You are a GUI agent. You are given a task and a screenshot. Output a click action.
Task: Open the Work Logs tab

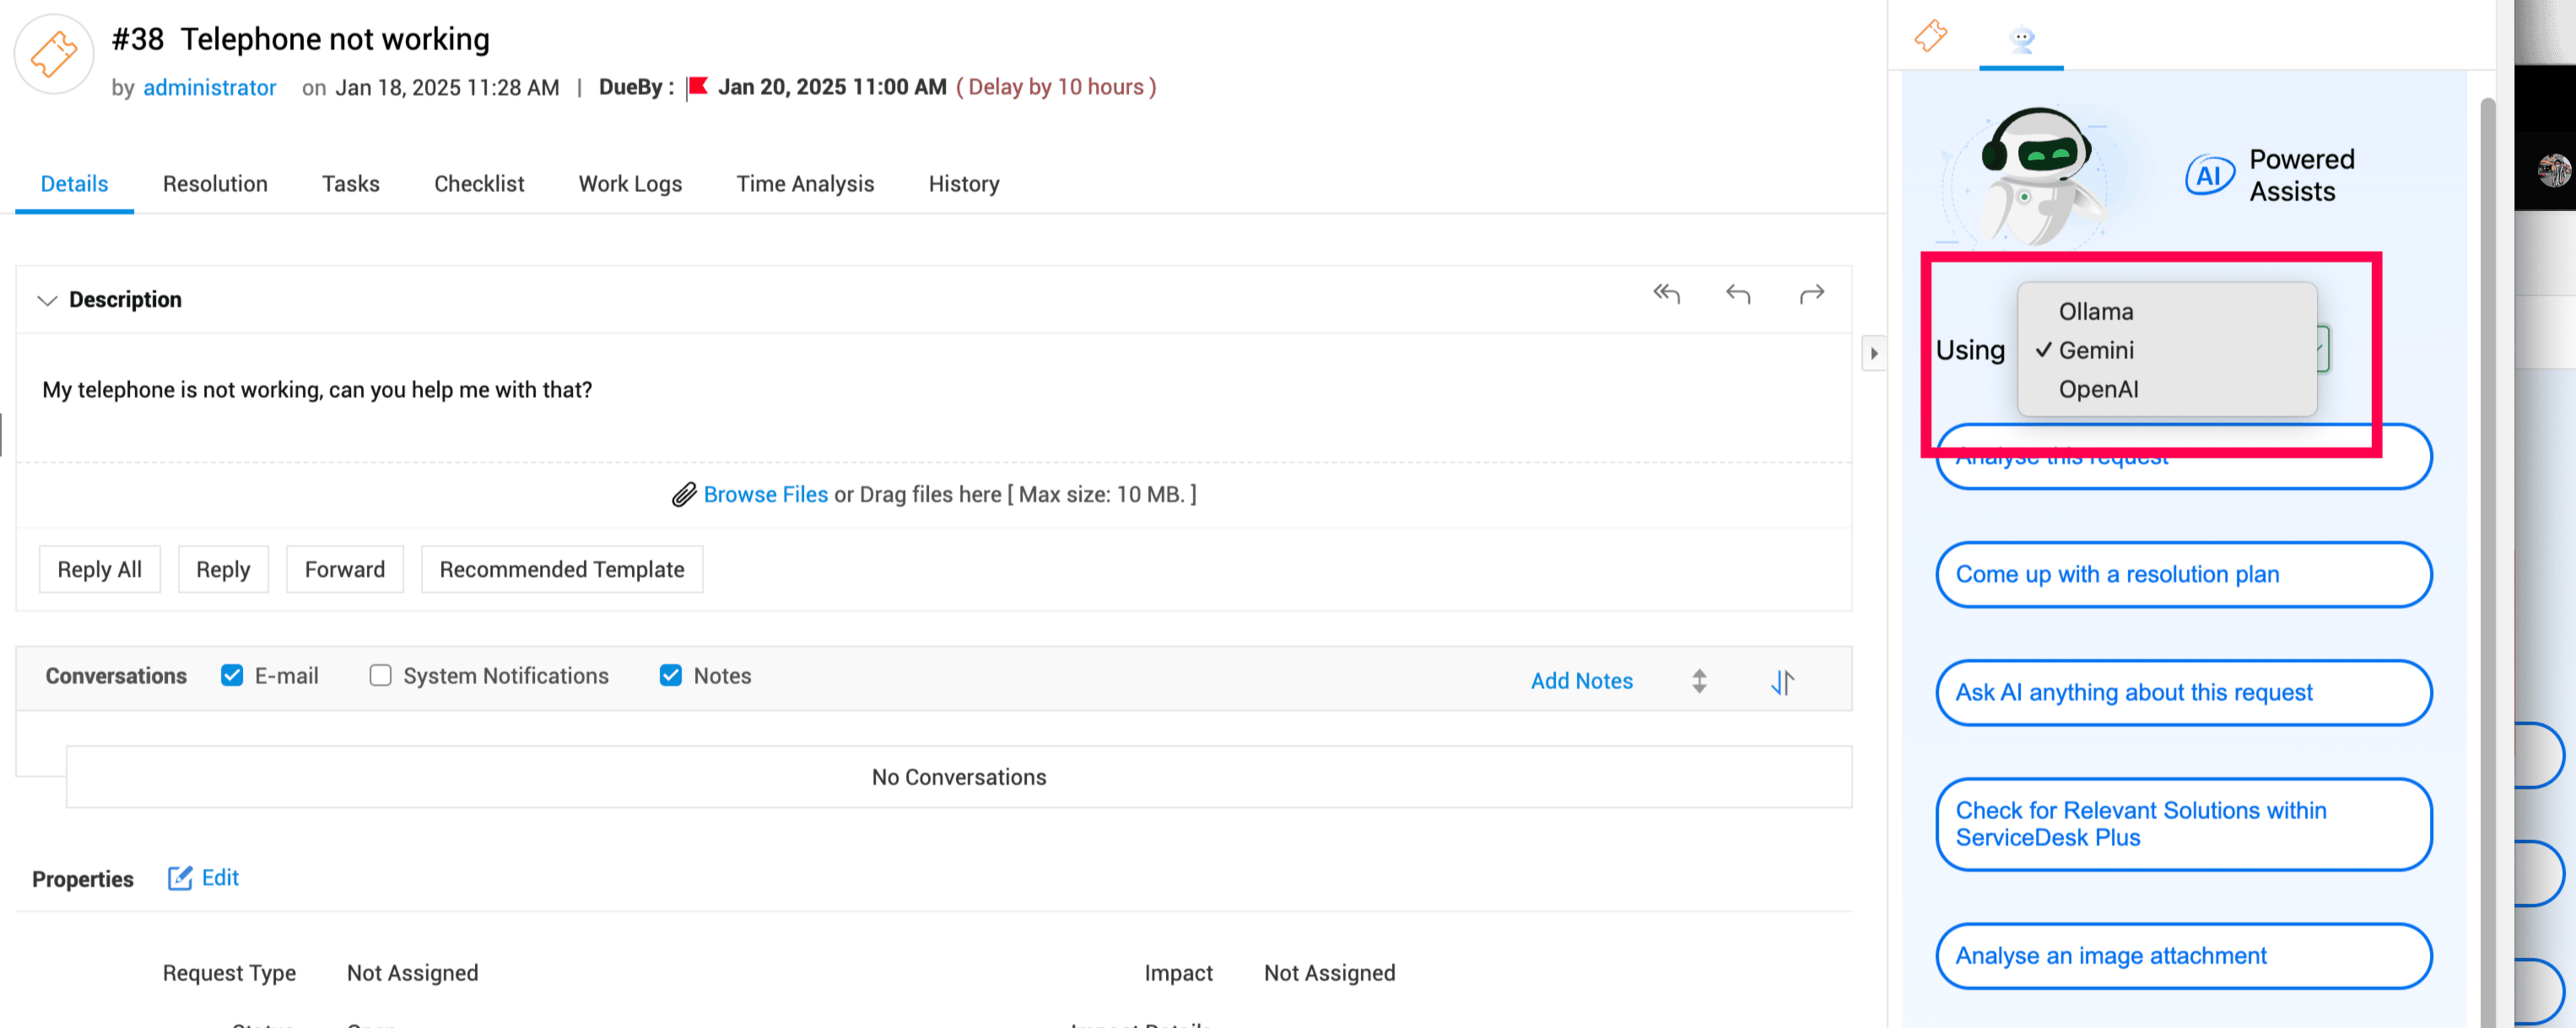(630, 184)
